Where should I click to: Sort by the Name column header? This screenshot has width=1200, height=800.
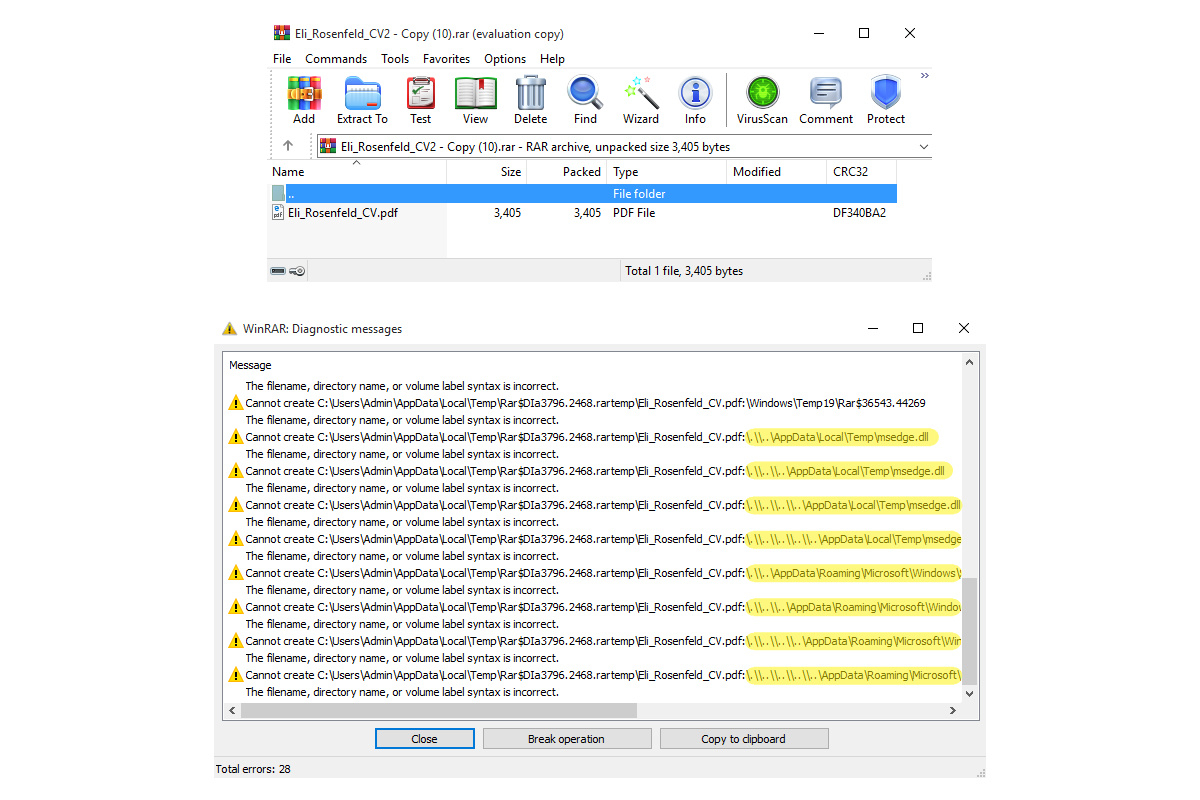(357, 172)
